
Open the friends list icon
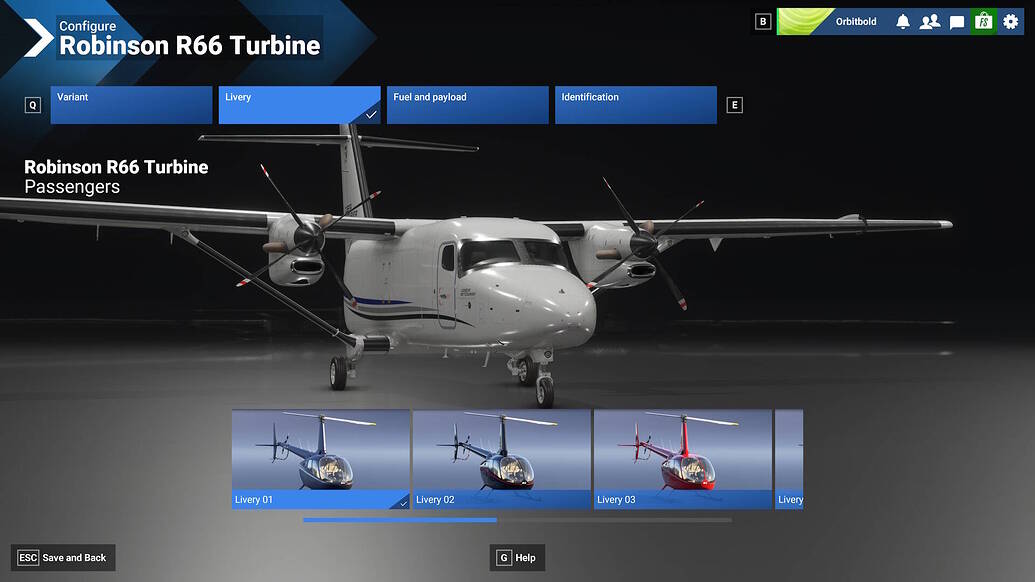click(x=929, y=20)
